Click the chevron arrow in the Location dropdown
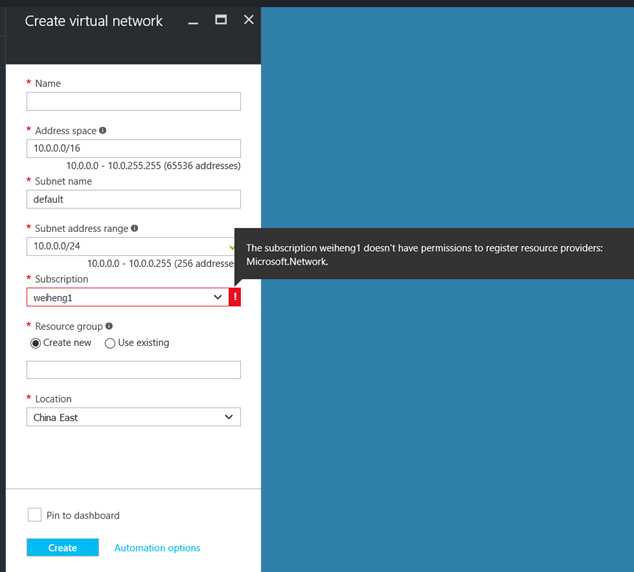 click(229, 417)
